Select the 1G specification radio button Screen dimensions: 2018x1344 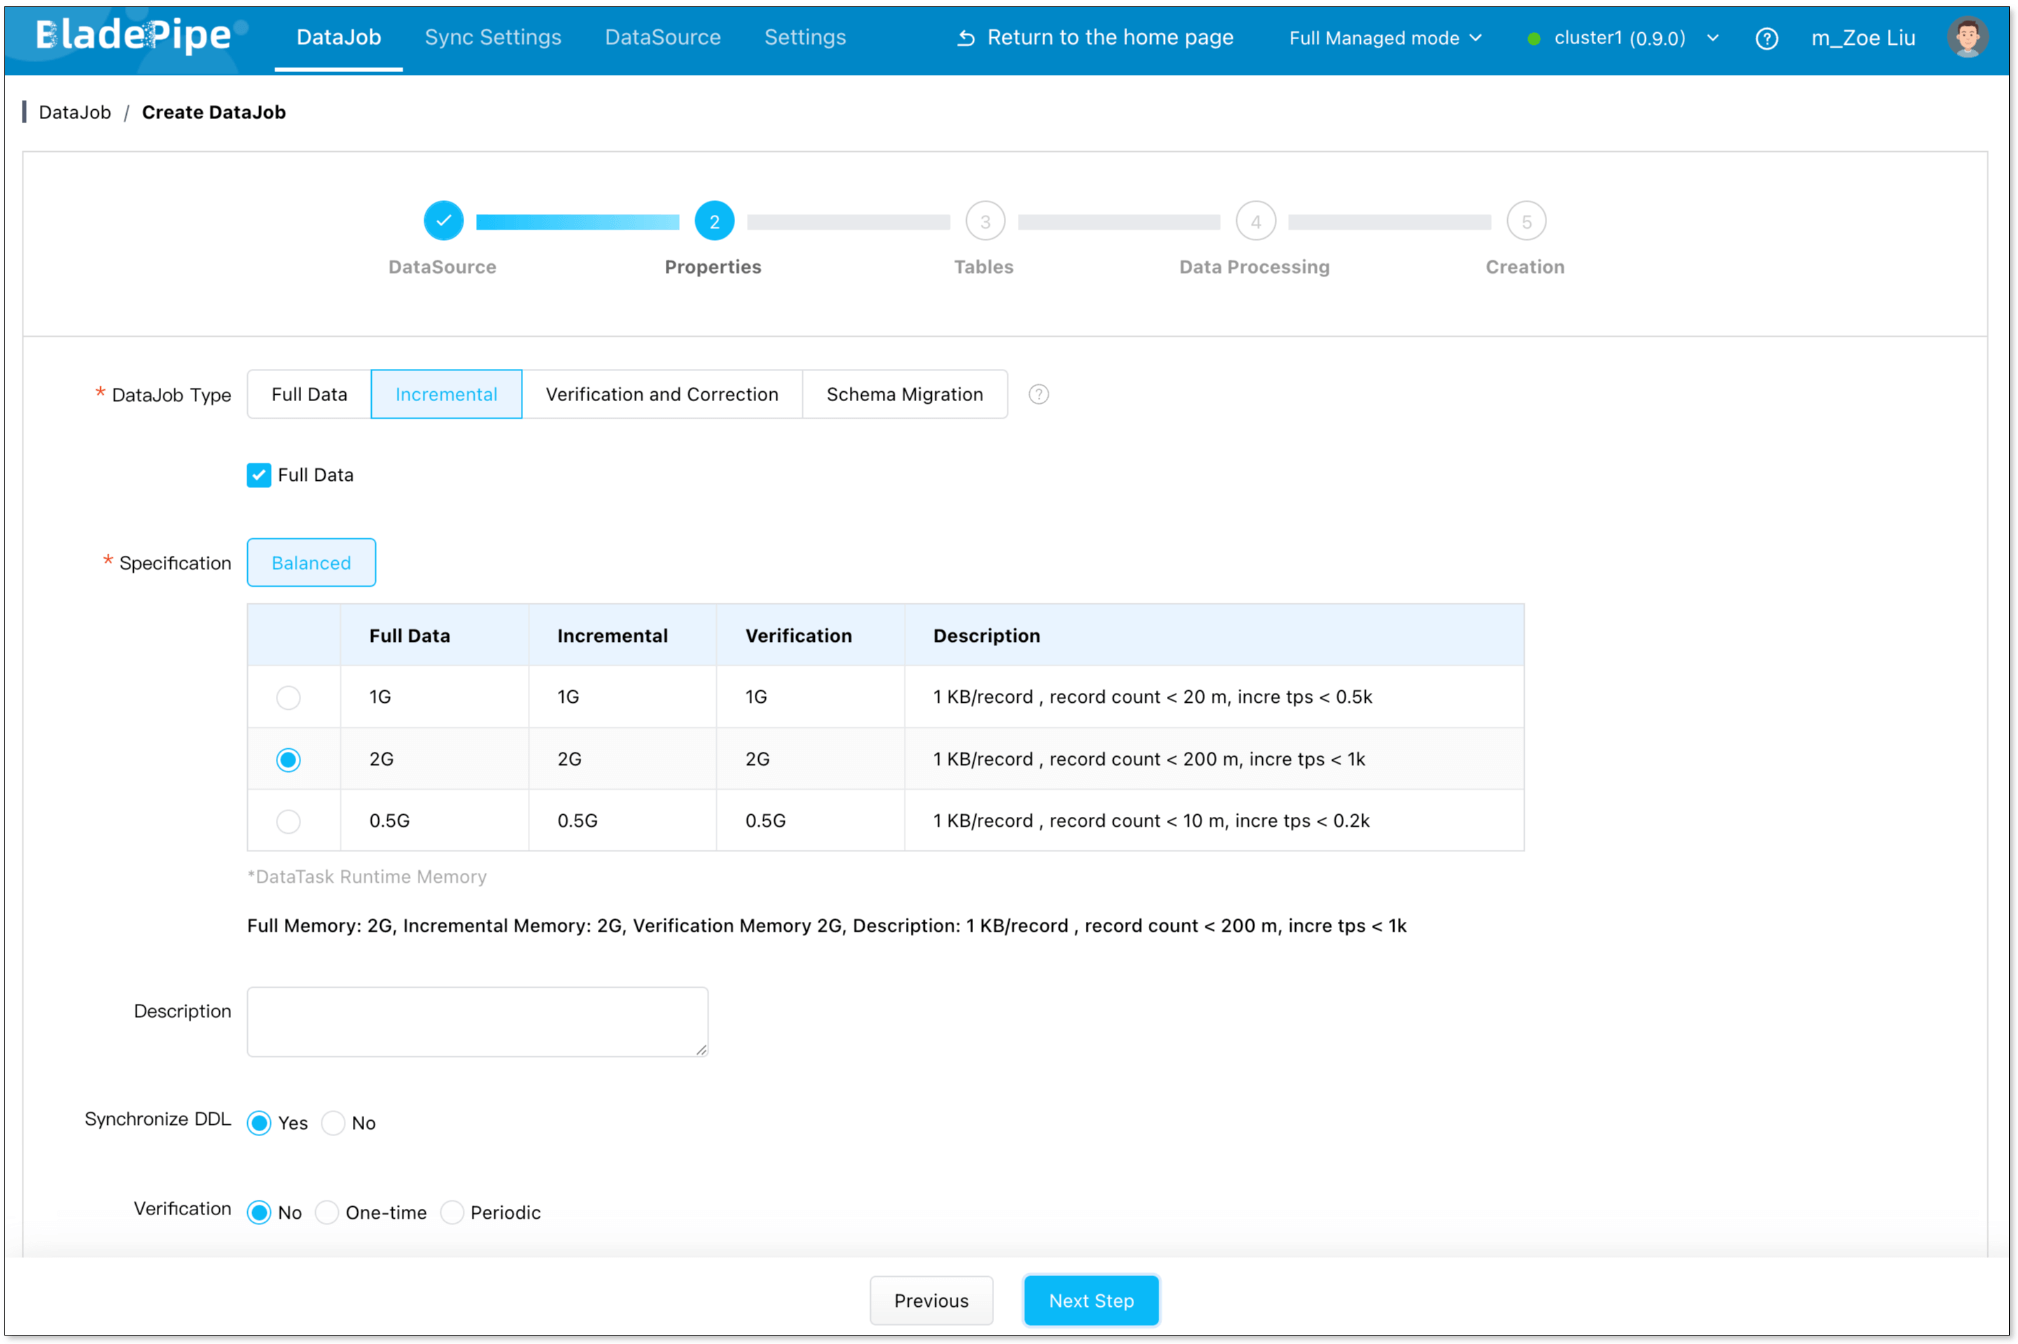288,697
